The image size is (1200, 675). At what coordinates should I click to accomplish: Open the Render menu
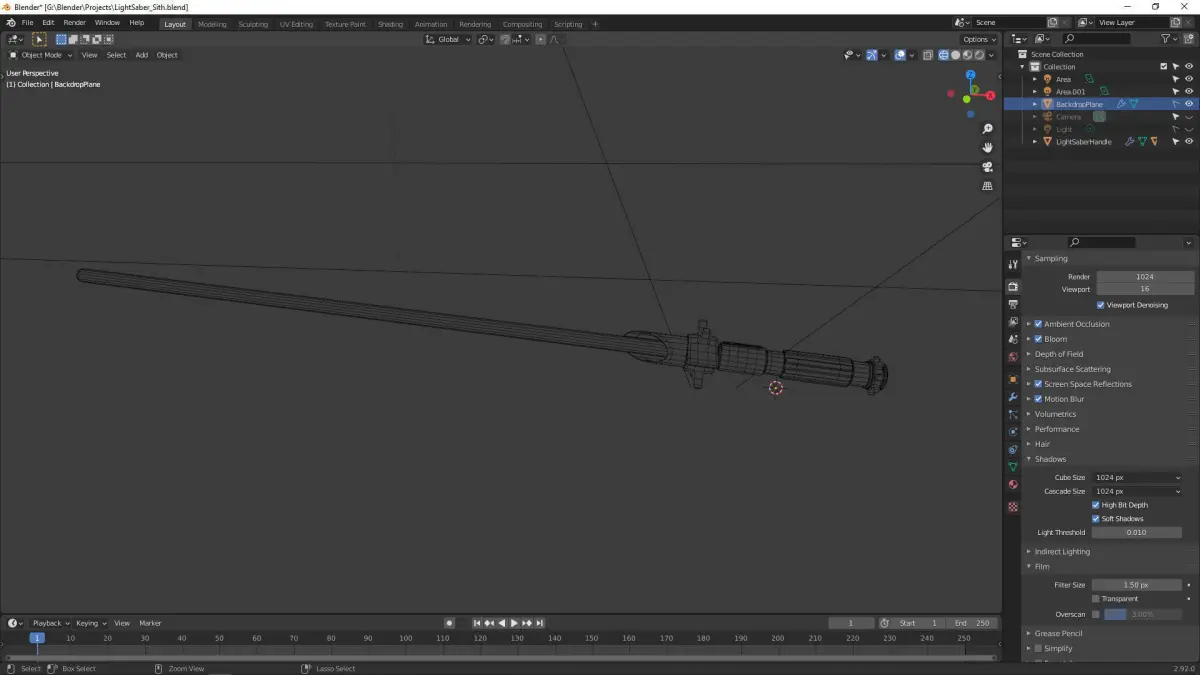(x=75, y=23)
